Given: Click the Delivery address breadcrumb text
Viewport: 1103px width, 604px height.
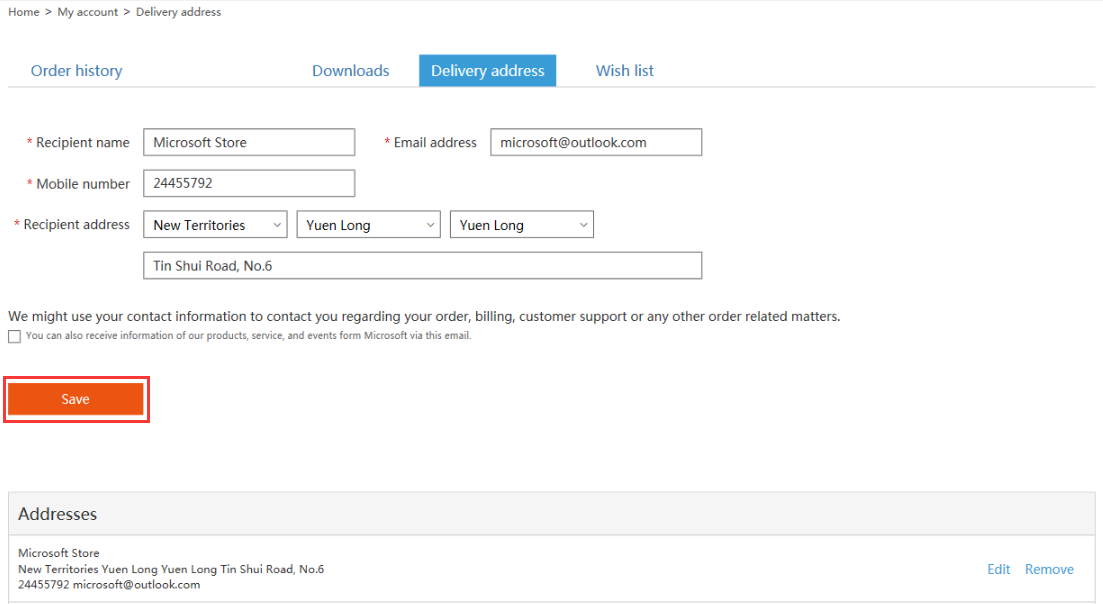Looking at the screenshot, I should click(x=178, y=12).
